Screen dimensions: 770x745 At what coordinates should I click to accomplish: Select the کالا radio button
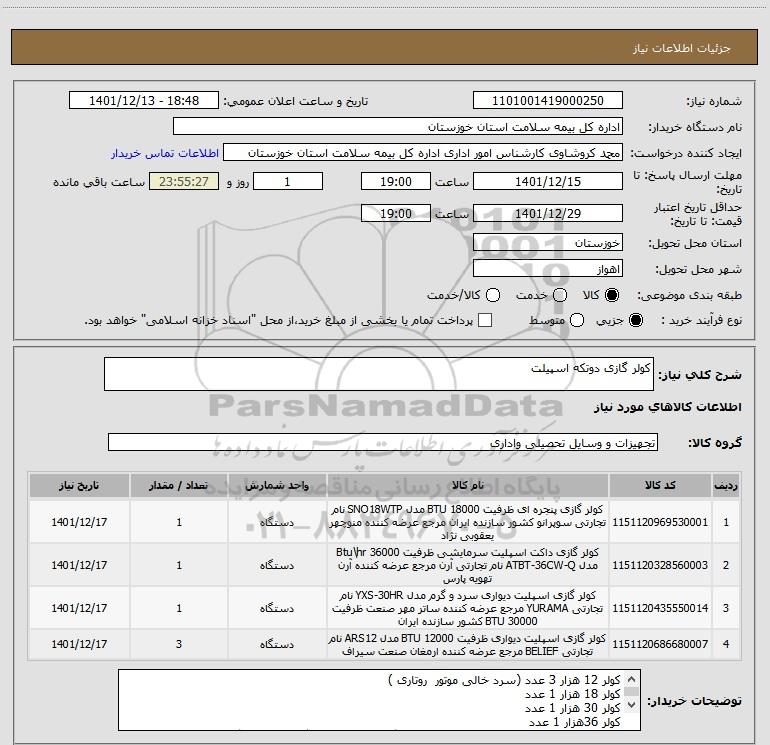[612, 295]
